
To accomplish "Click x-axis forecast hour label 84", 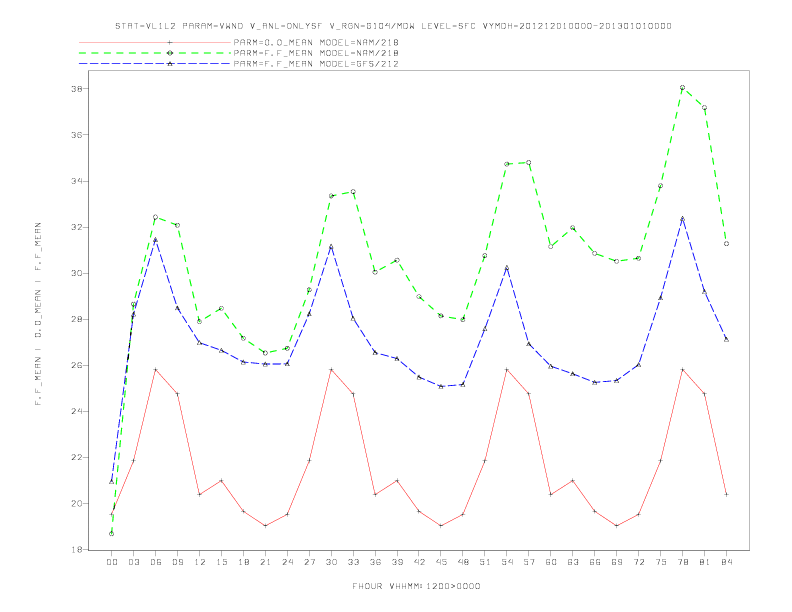I will [726, 562].
